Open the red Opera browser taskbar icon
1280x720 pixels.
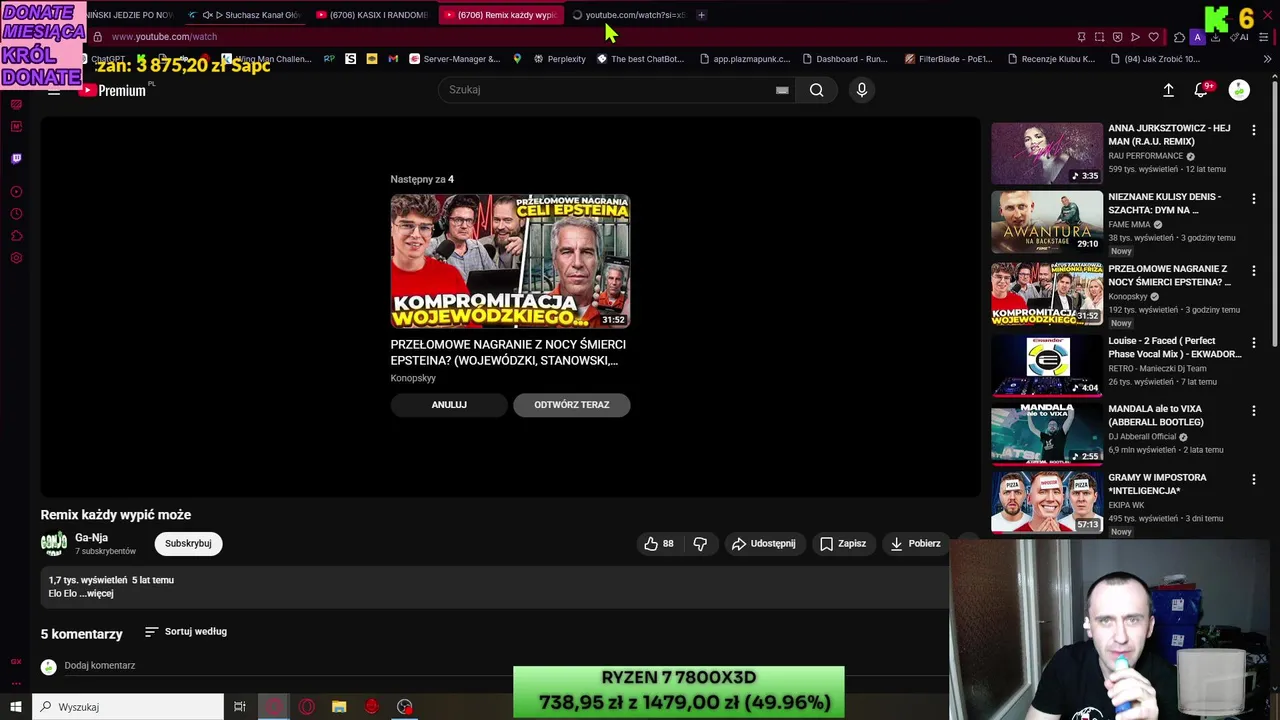[x=307, y=707]
